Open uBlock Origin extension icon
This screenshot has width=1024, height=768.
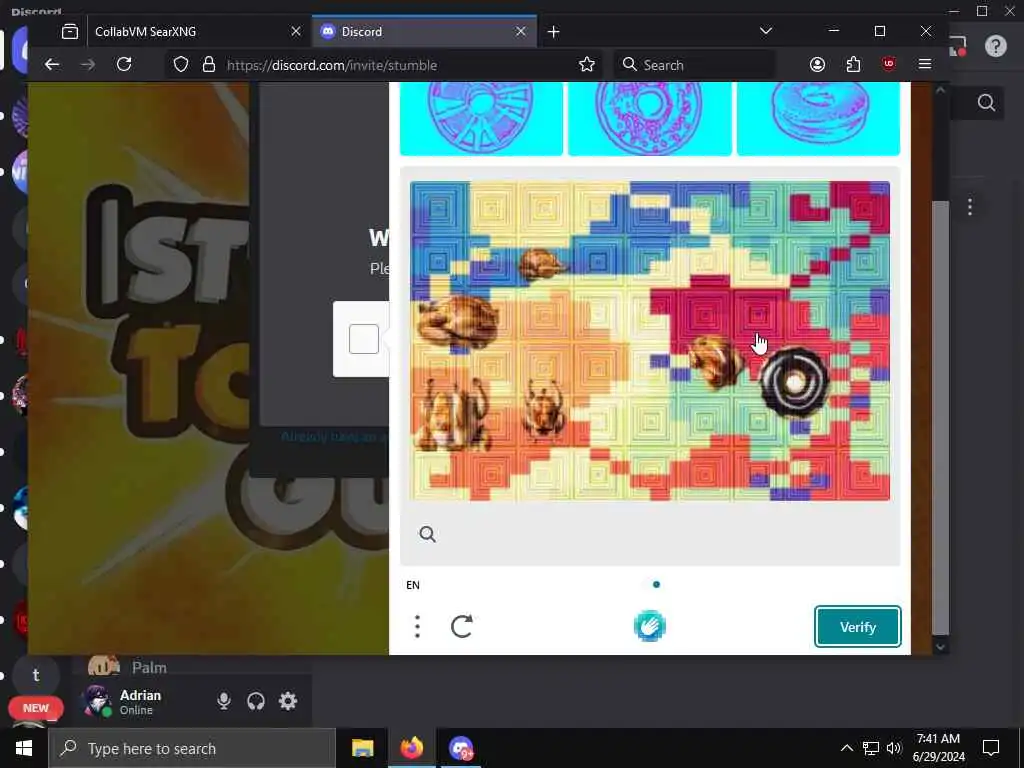pyautogui.click(x=889, y=64)
